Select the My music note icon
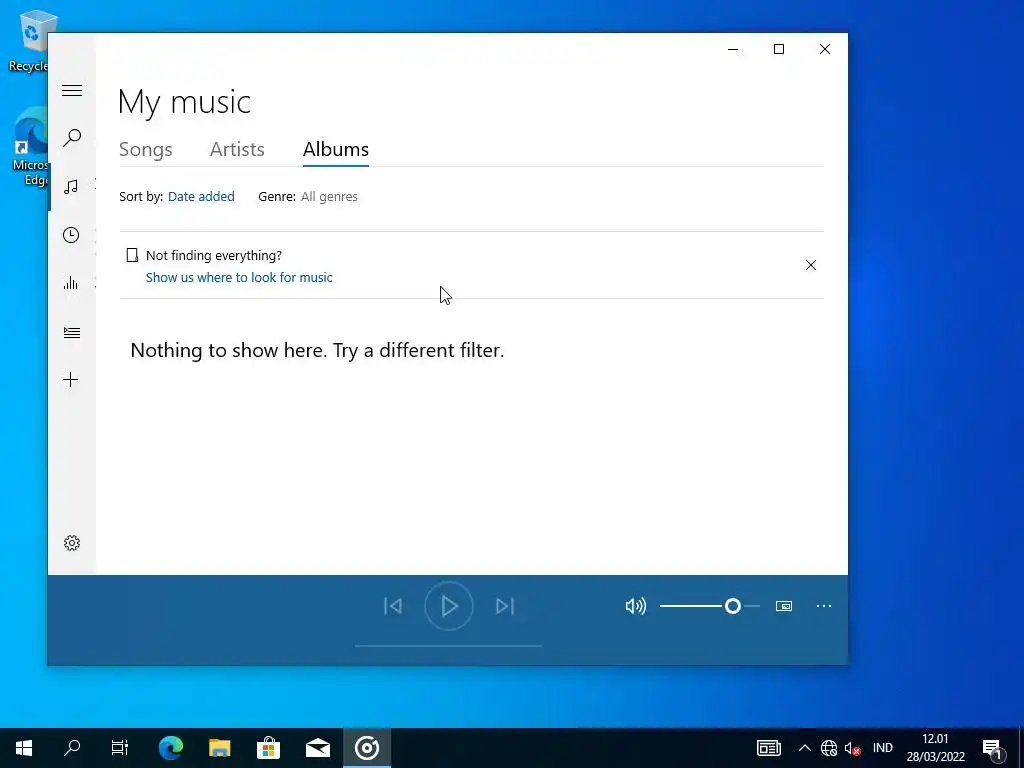The width and height of the screenshot is (1024, 768). coord(72,187)
